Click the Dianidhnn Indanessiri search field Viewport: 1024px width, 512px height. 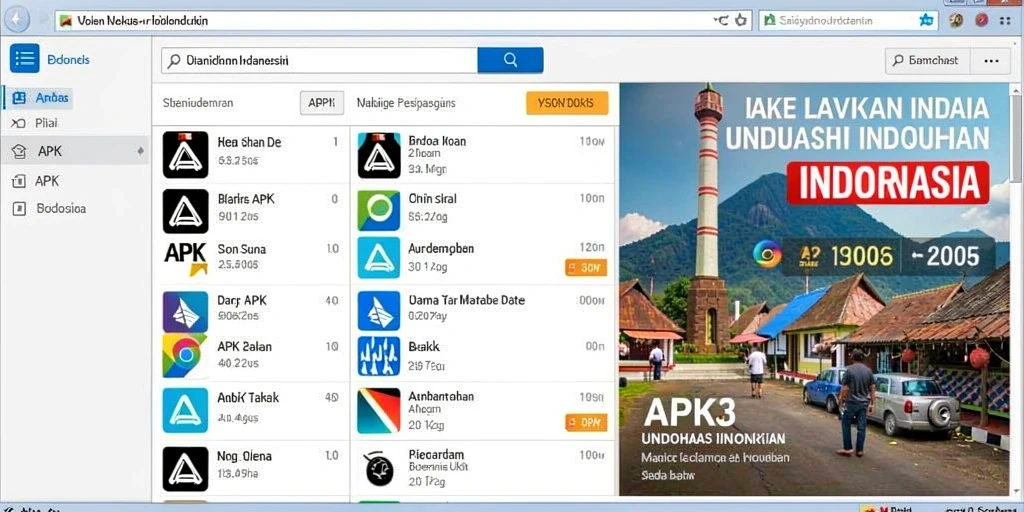click(x=319, y=60)
